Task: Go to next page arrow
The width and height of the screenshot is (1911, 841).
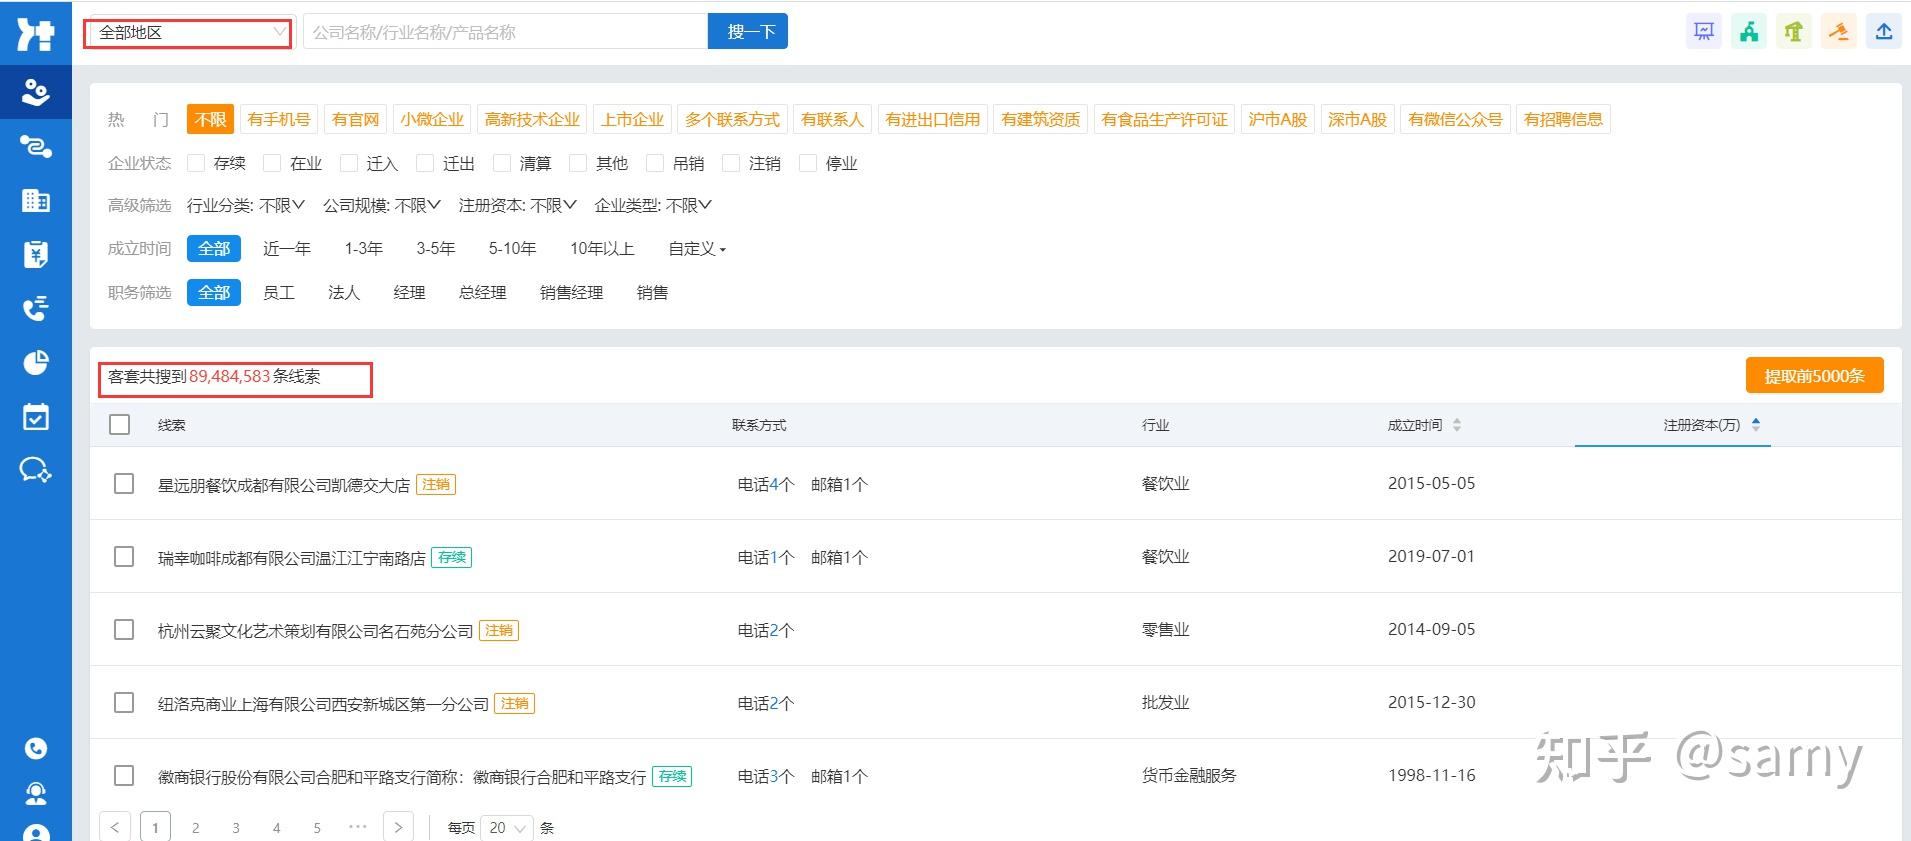Action: click(398, 828)
